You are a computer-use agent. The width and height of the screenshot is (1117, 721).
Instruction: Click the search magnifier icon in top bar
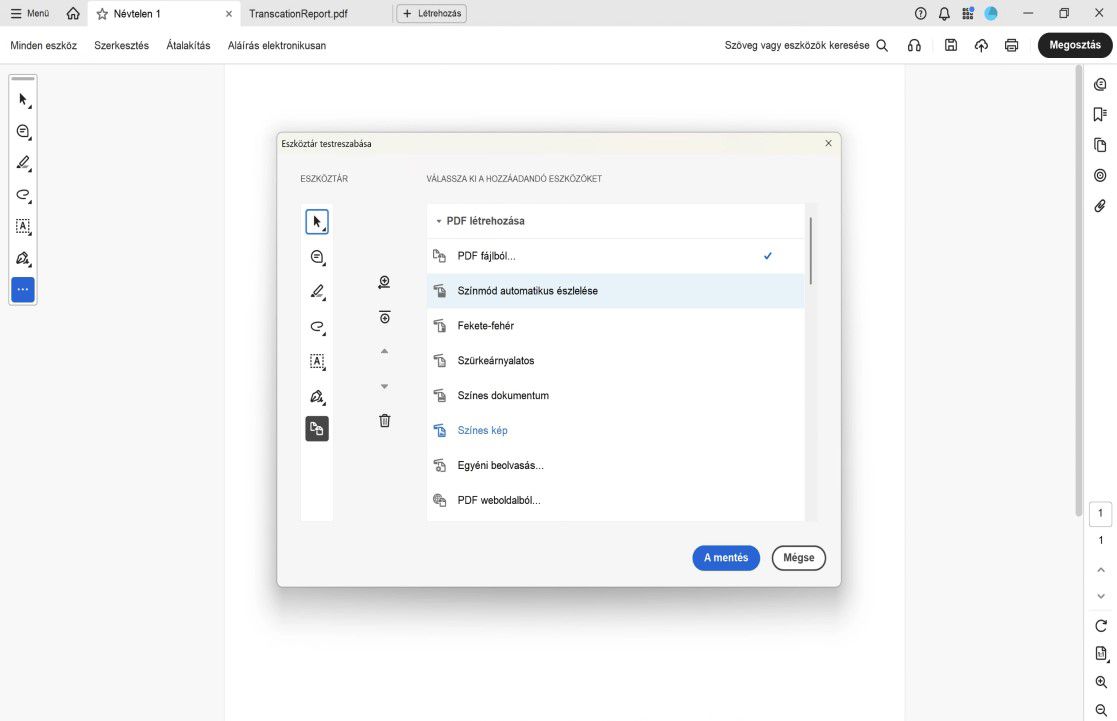click(882, 46)
